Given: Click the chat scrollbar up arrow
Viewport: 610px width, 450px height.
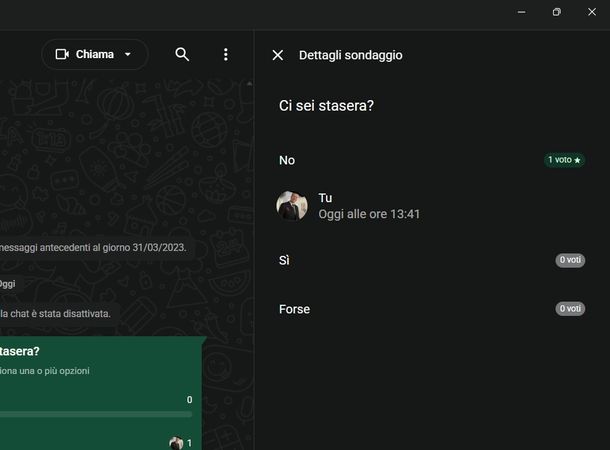Looking at the screenshot, I should pyautogui.click(x=249, y=84).
